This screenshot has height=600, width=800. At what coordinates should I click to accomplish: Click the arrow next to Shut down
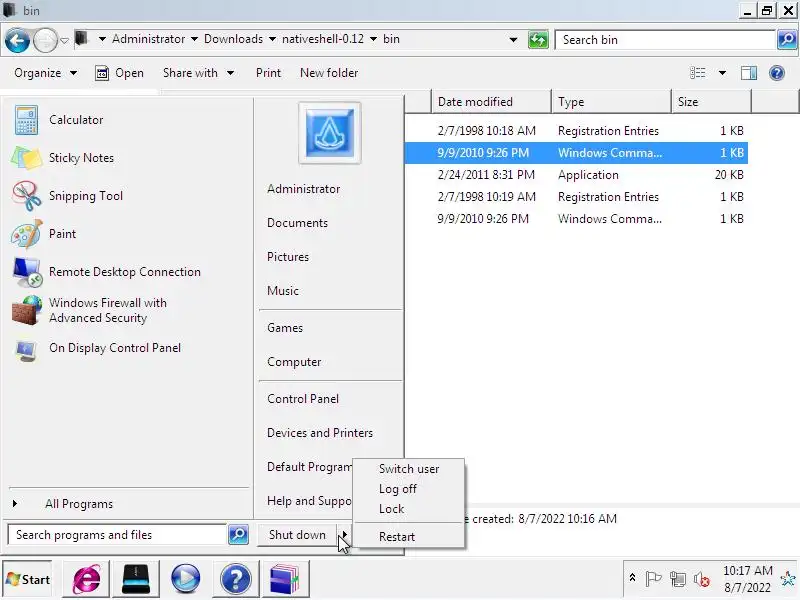344,535
